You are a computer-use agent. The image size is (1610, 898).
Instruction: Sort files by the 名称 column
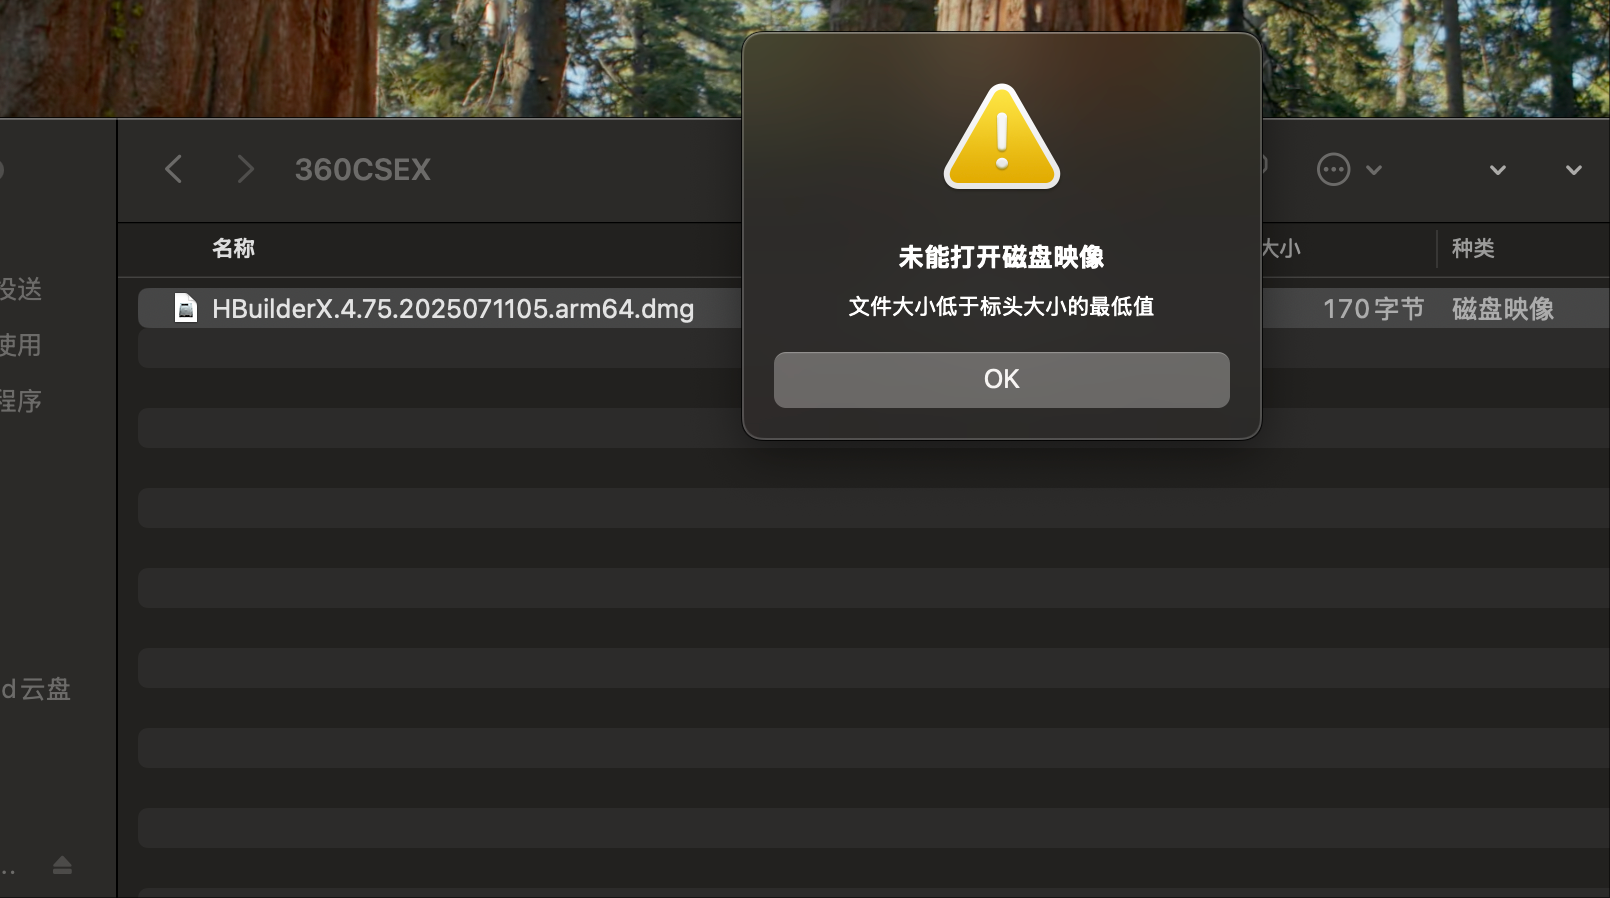click(x=234, y=248)
